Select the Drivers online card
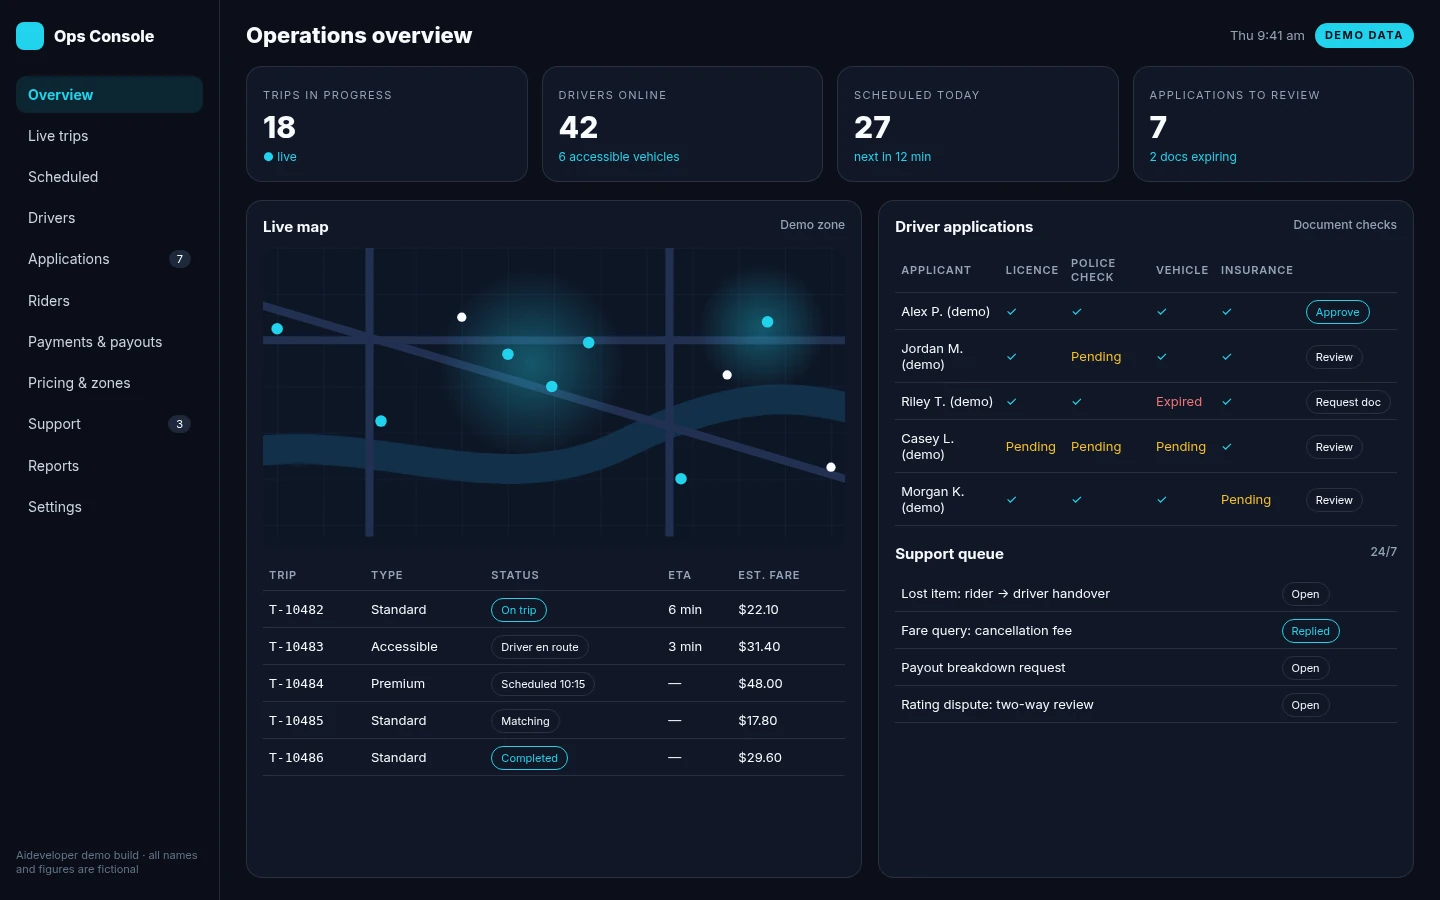The height and width of the screenshot is (900, 1440). point(682,124)
